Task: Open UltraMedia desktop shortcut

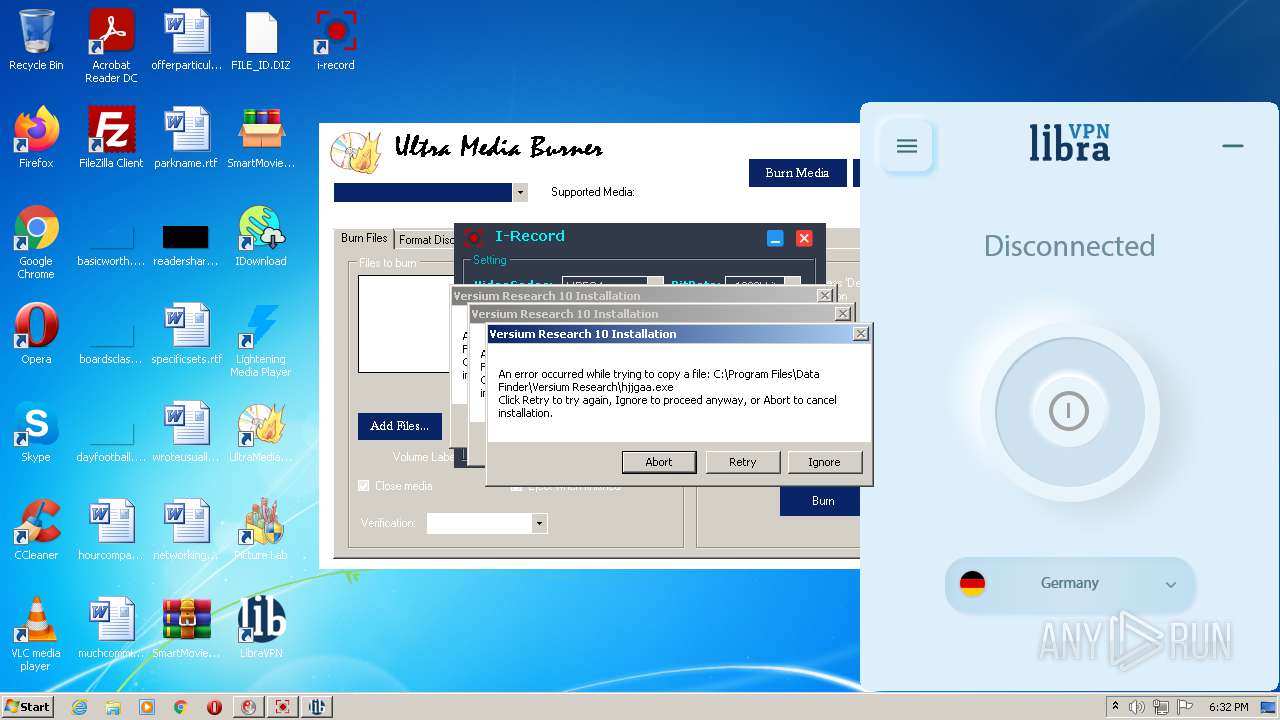Action: [261, 432]
